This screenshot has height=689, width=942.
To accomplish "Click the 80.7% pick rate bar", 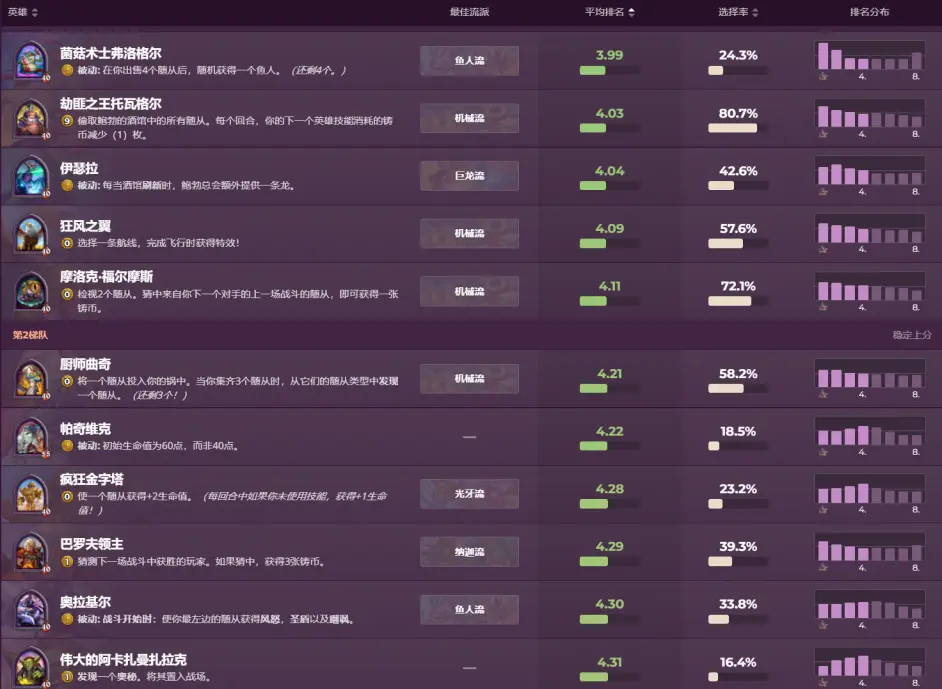I will (732, 128).
